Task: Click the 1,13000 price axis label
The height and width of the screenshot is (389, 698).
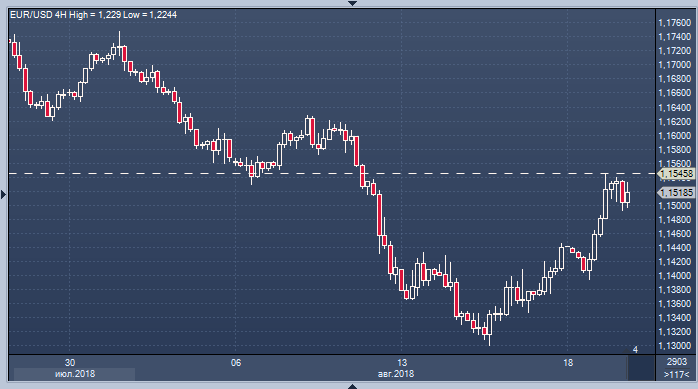Action: [x=674, y=346]
